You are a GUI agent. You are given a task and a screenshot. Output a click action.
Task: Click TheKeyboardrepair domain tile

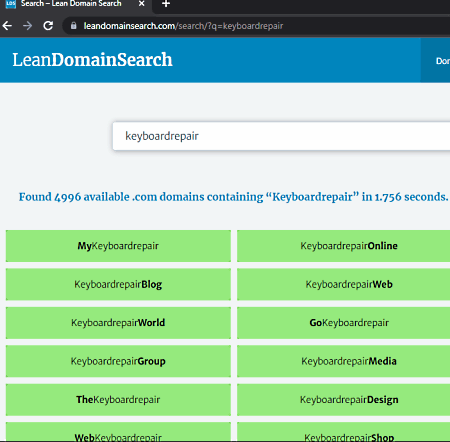118,400
